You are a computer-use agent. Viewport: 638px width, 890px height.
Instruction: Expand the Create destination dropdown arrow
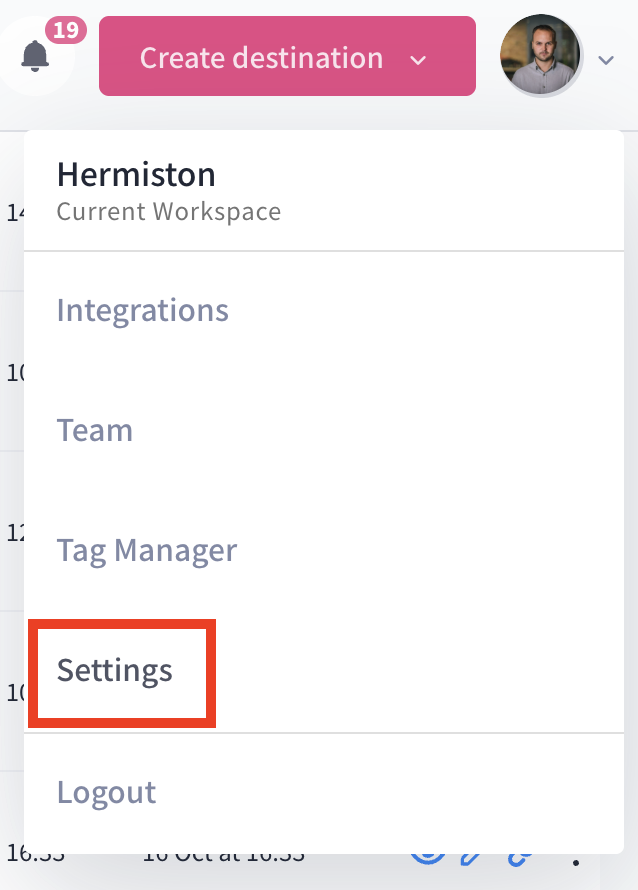[x=419, y=60]
